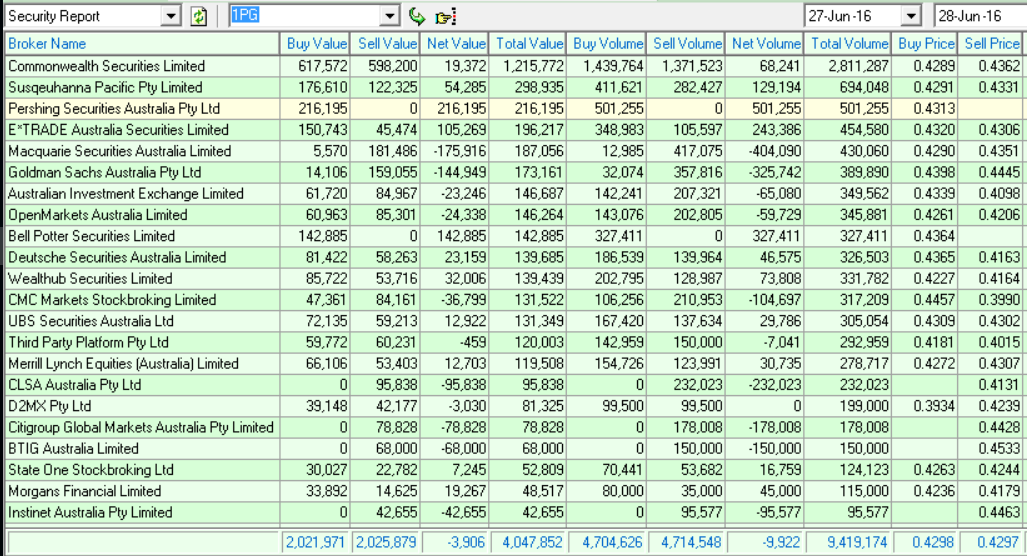Viewport: 1027px width, 556px height.
Task: Sort by Total Volume column header
Action: pos(848,44)
